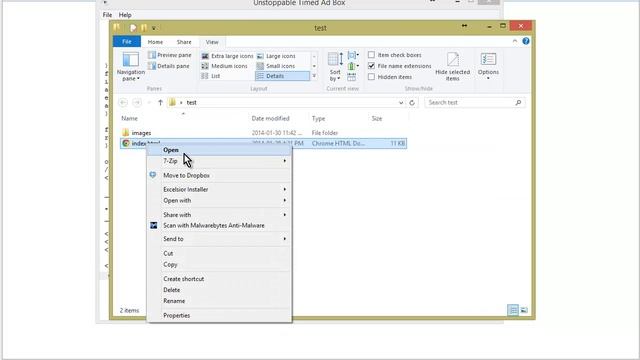The width and height of the screenshot is (640, 360).
Task: Click quick access properties icon in title bar
Action: [x=133, y=28]
